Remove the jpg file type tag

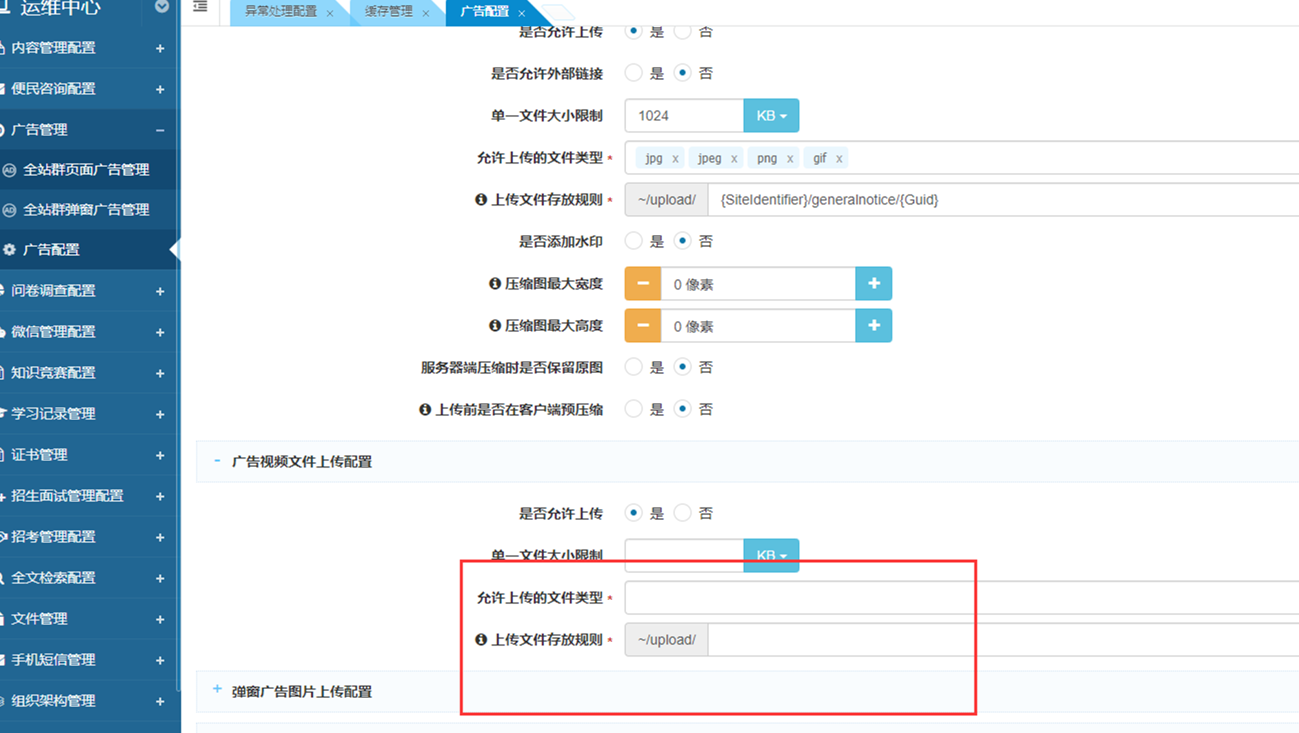tap(676, 159)
